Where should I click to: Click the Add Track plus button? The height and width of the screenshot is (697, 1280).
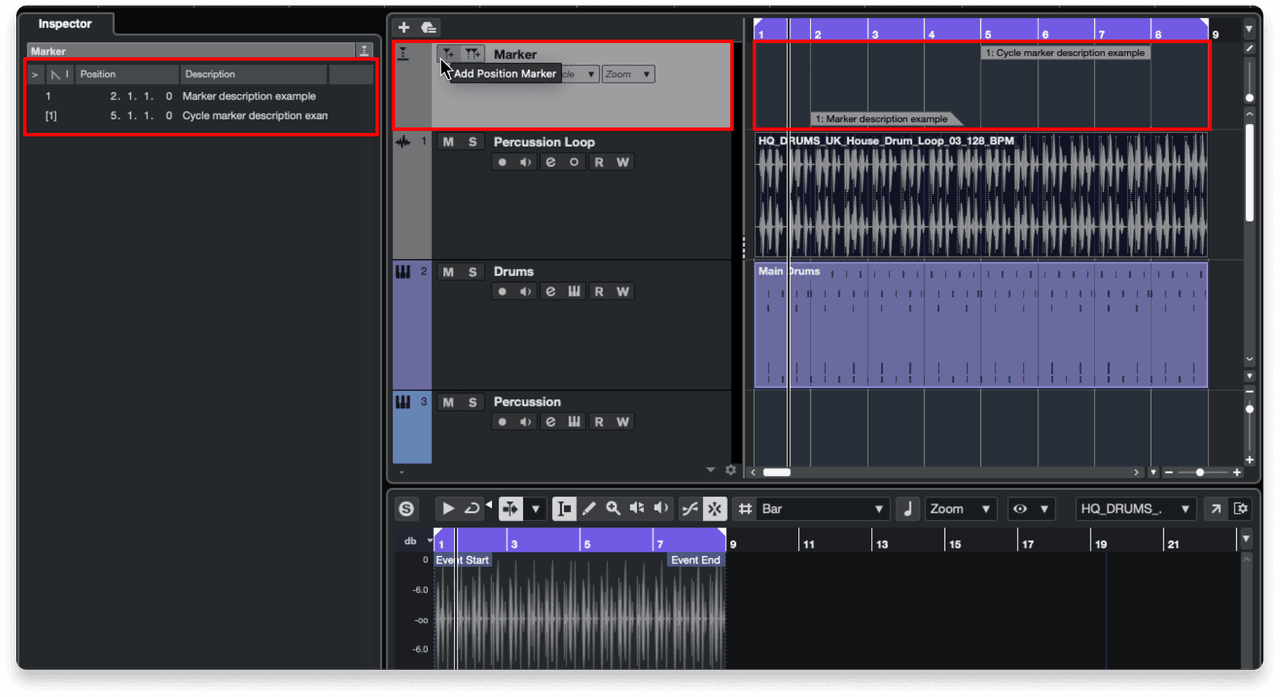(x=403, y=27)
